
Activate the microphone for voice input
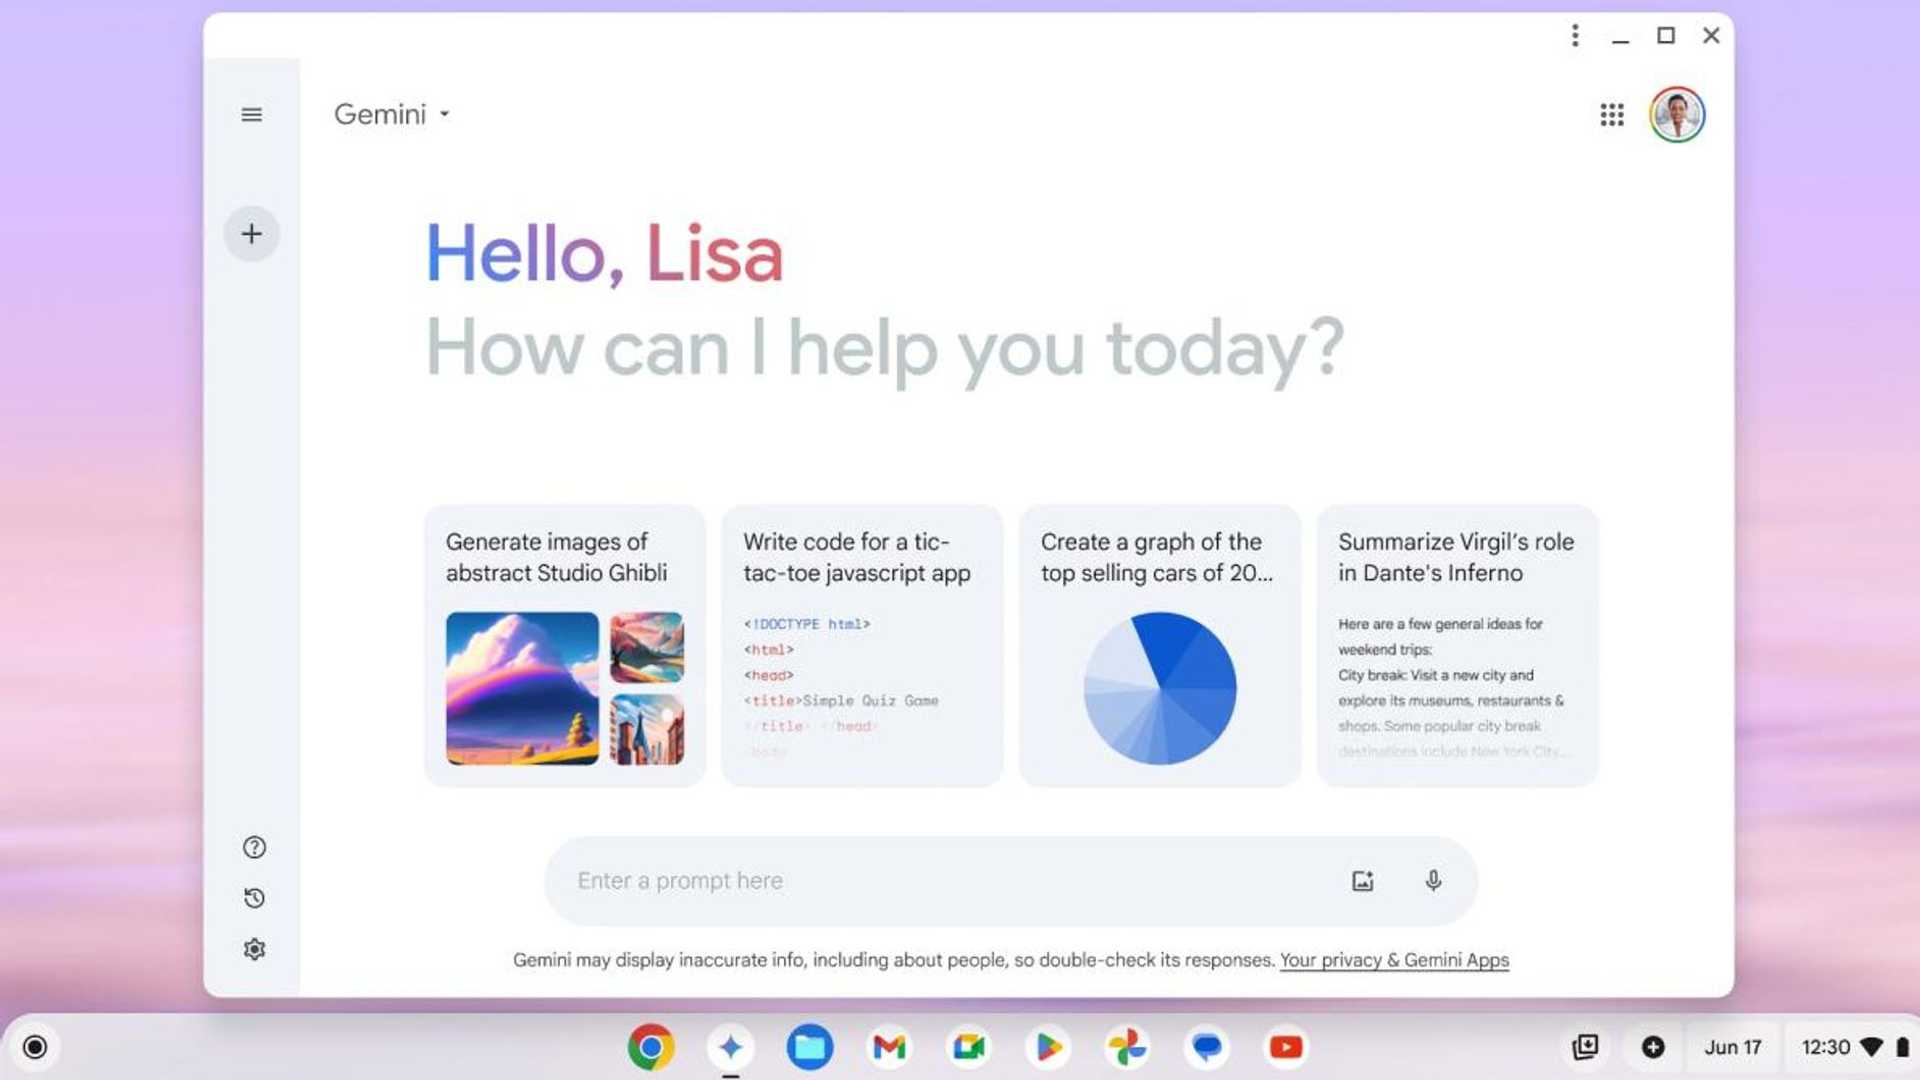coord(1433,881)
